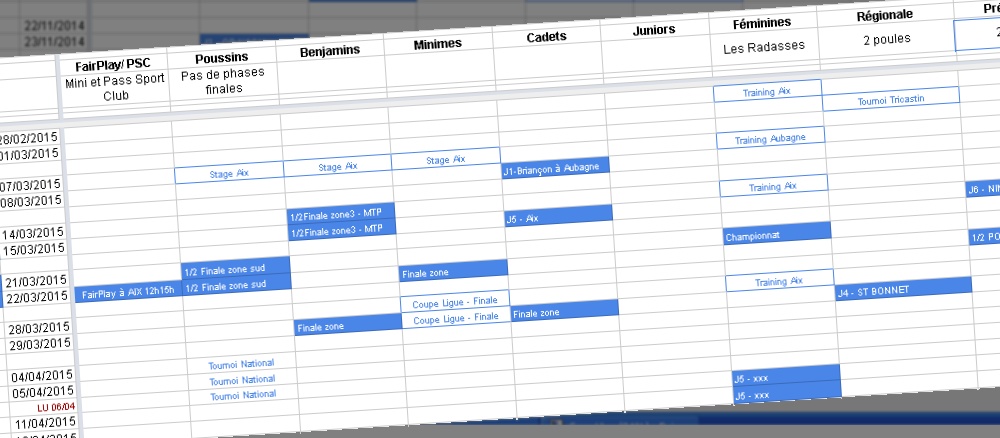Click the lower 1/2 Finale zone sud cell
1000x438 pixels.
click(x=237, y=285)
